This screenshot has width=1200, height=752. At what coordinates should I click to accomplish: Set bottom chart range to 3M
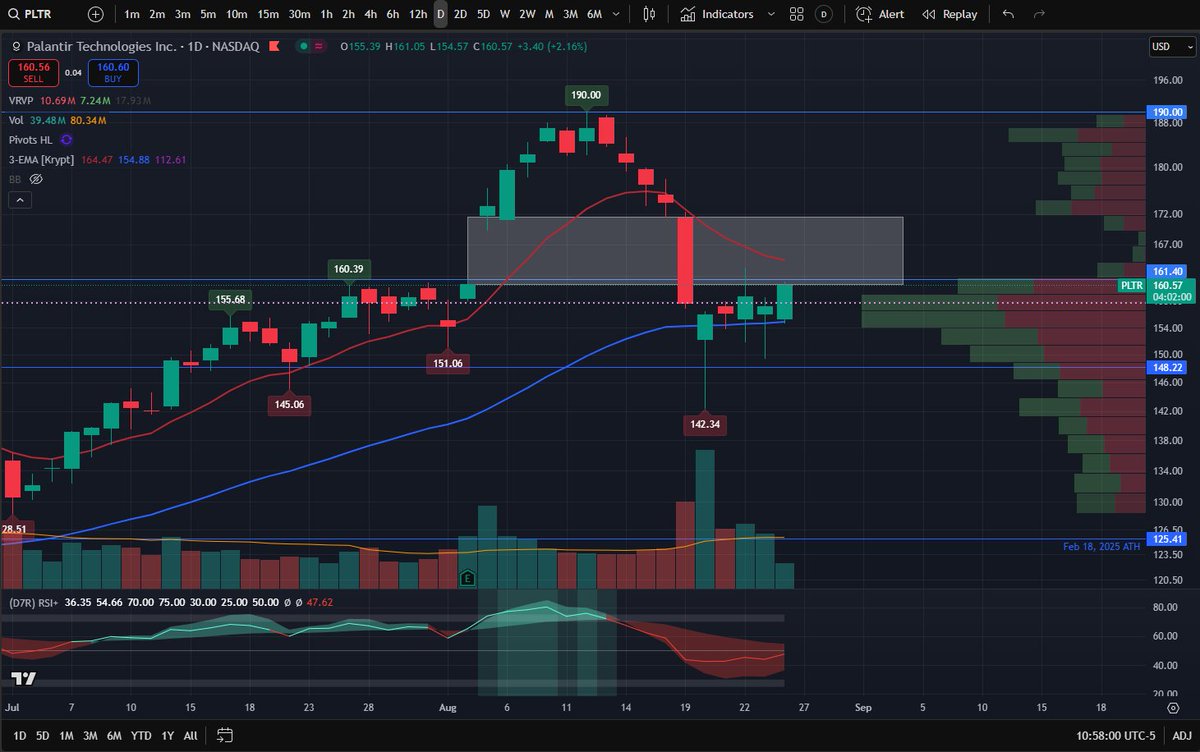pyautogui.click(x=91, y=735)
